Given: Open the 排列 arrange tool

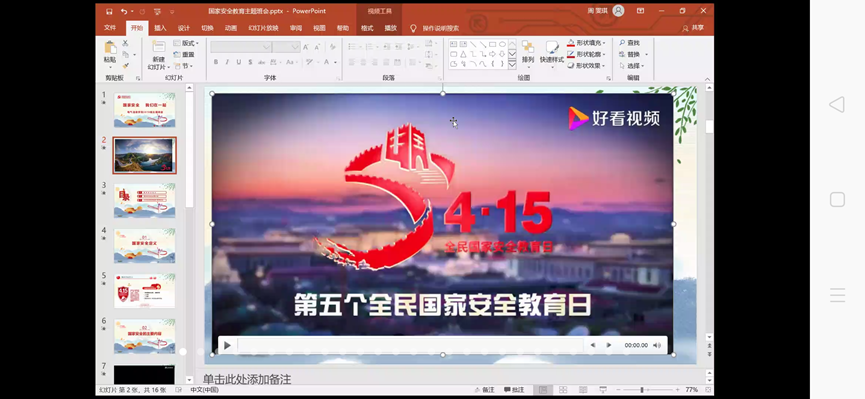Looking at the screenshot, I should tap(528, 52).
